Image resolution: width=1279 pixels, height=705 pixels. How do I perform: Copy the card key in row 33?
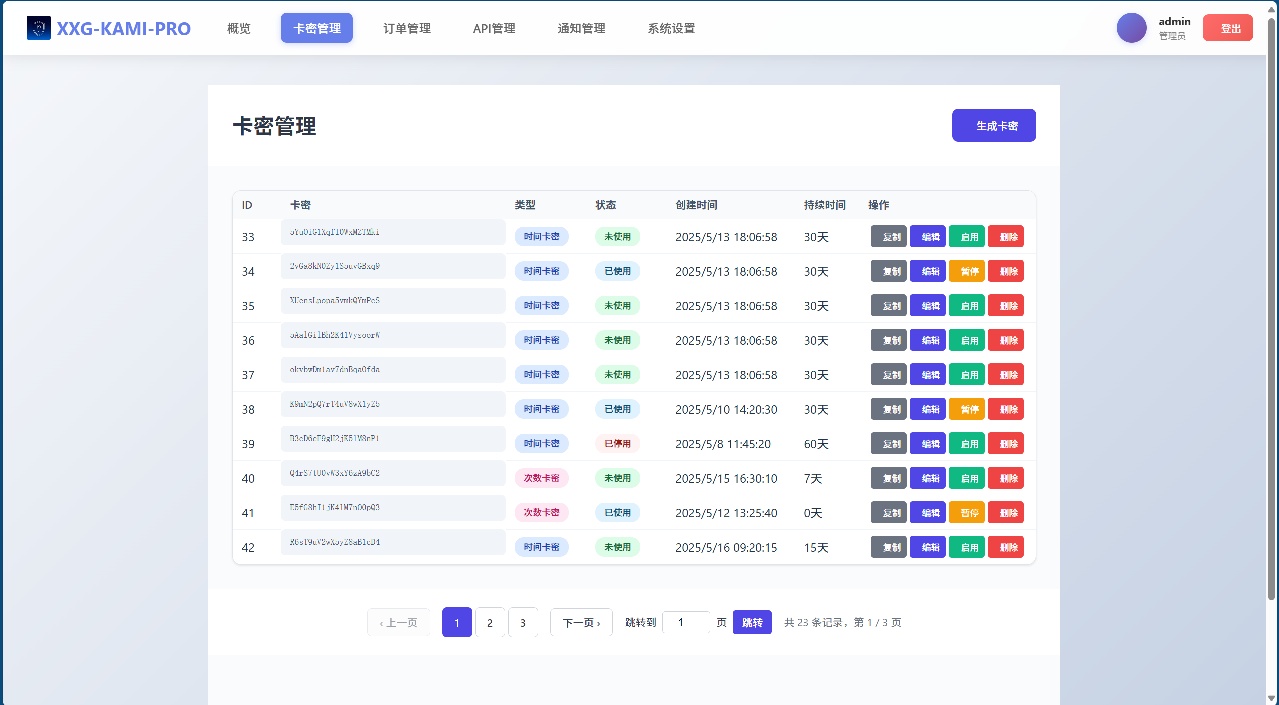click(x=888, y=236)
